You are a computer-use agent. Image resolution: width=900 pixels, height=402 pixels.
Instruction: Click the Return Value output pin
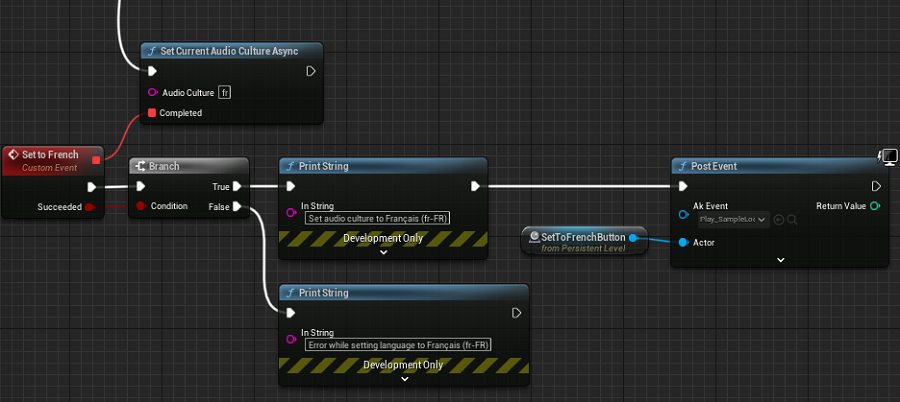tap(875, 206)
